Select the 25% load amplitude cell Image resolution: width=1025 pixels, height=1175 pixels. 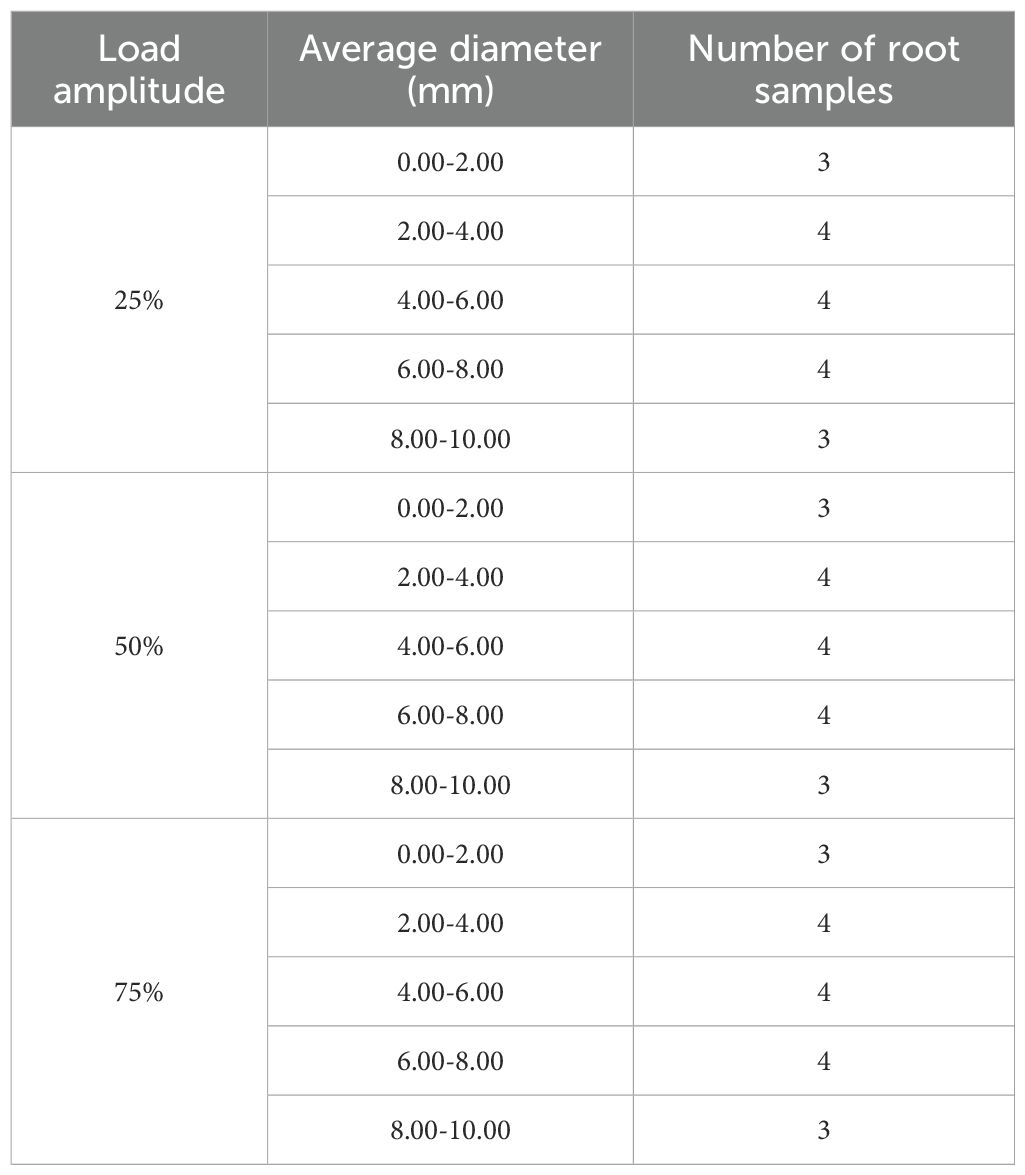(139, 300)
